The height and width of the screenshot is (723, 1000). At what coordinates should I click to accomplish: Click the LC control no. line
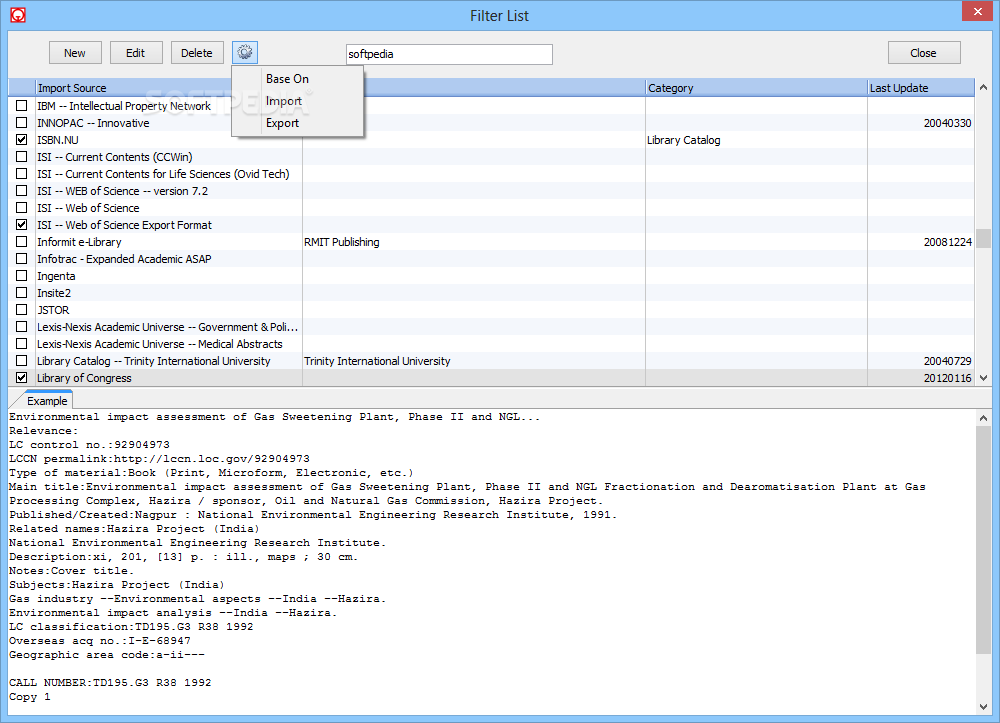coord(89,444)
